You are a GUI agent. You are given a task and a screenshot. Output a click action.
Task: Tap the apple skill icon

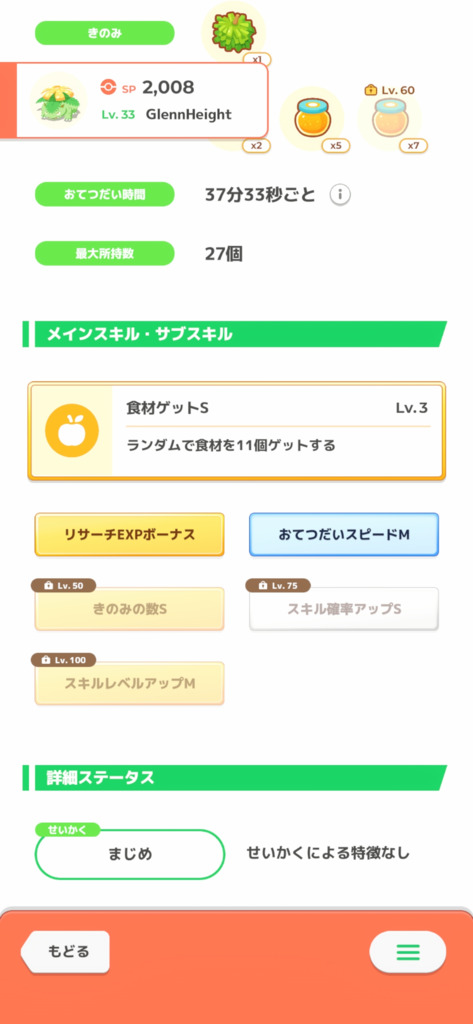point(72,431)
